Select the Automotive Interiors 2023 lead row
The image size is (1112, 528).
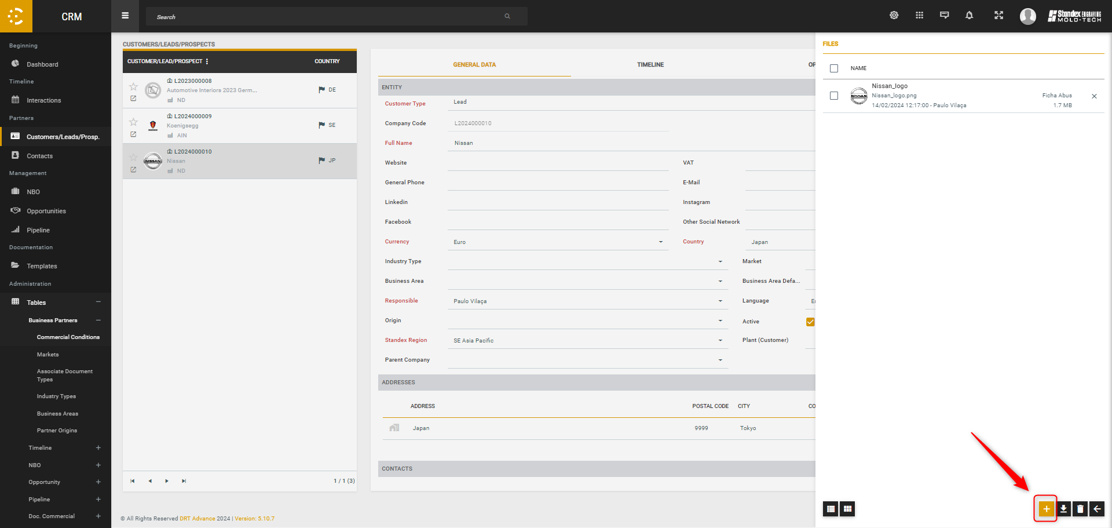click(x=240, y=90)
